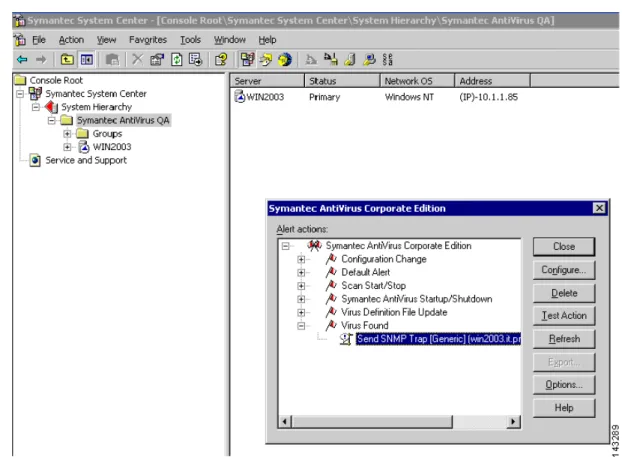Sort by the Server column header
The height and width of the screenshot is (457, 622).
(267, 81)
